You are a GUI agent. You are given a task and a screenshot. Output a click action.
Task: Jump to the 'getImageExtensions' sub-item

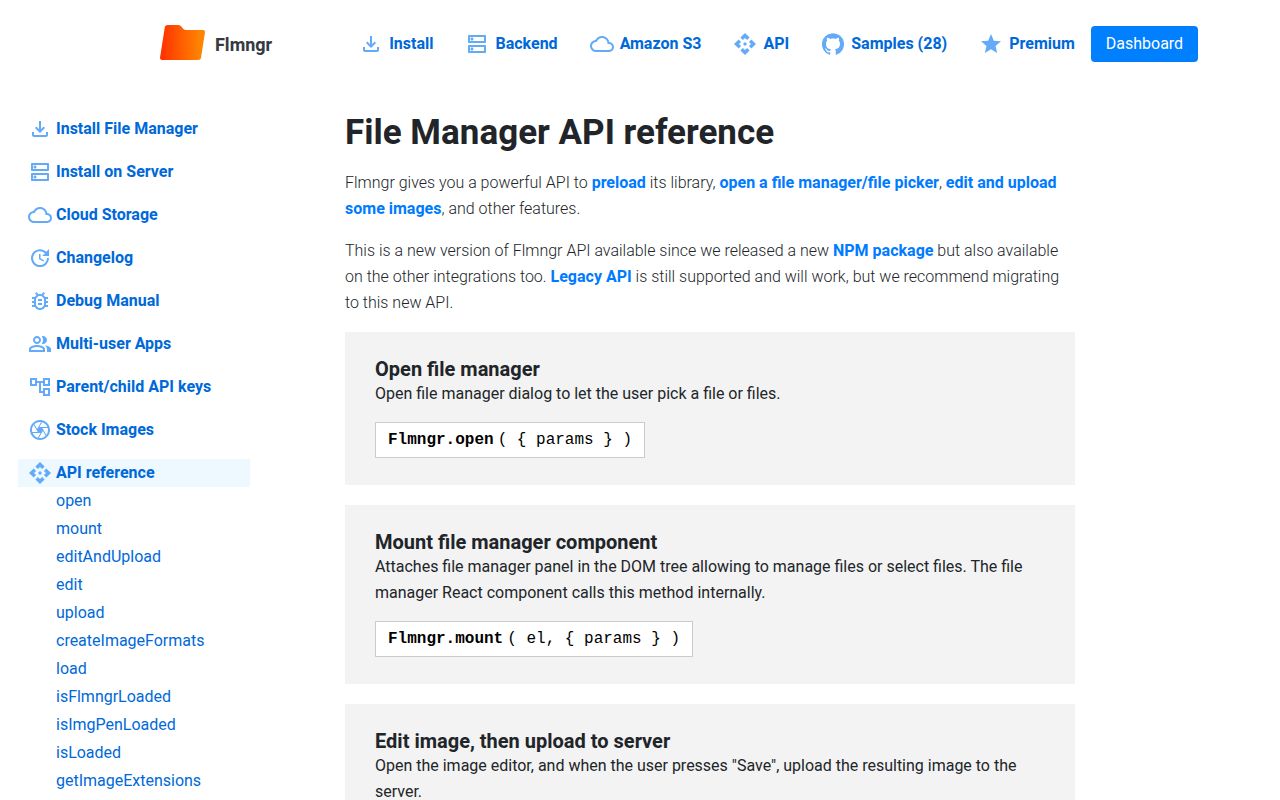pyautogui.click(x=128, y=781)
